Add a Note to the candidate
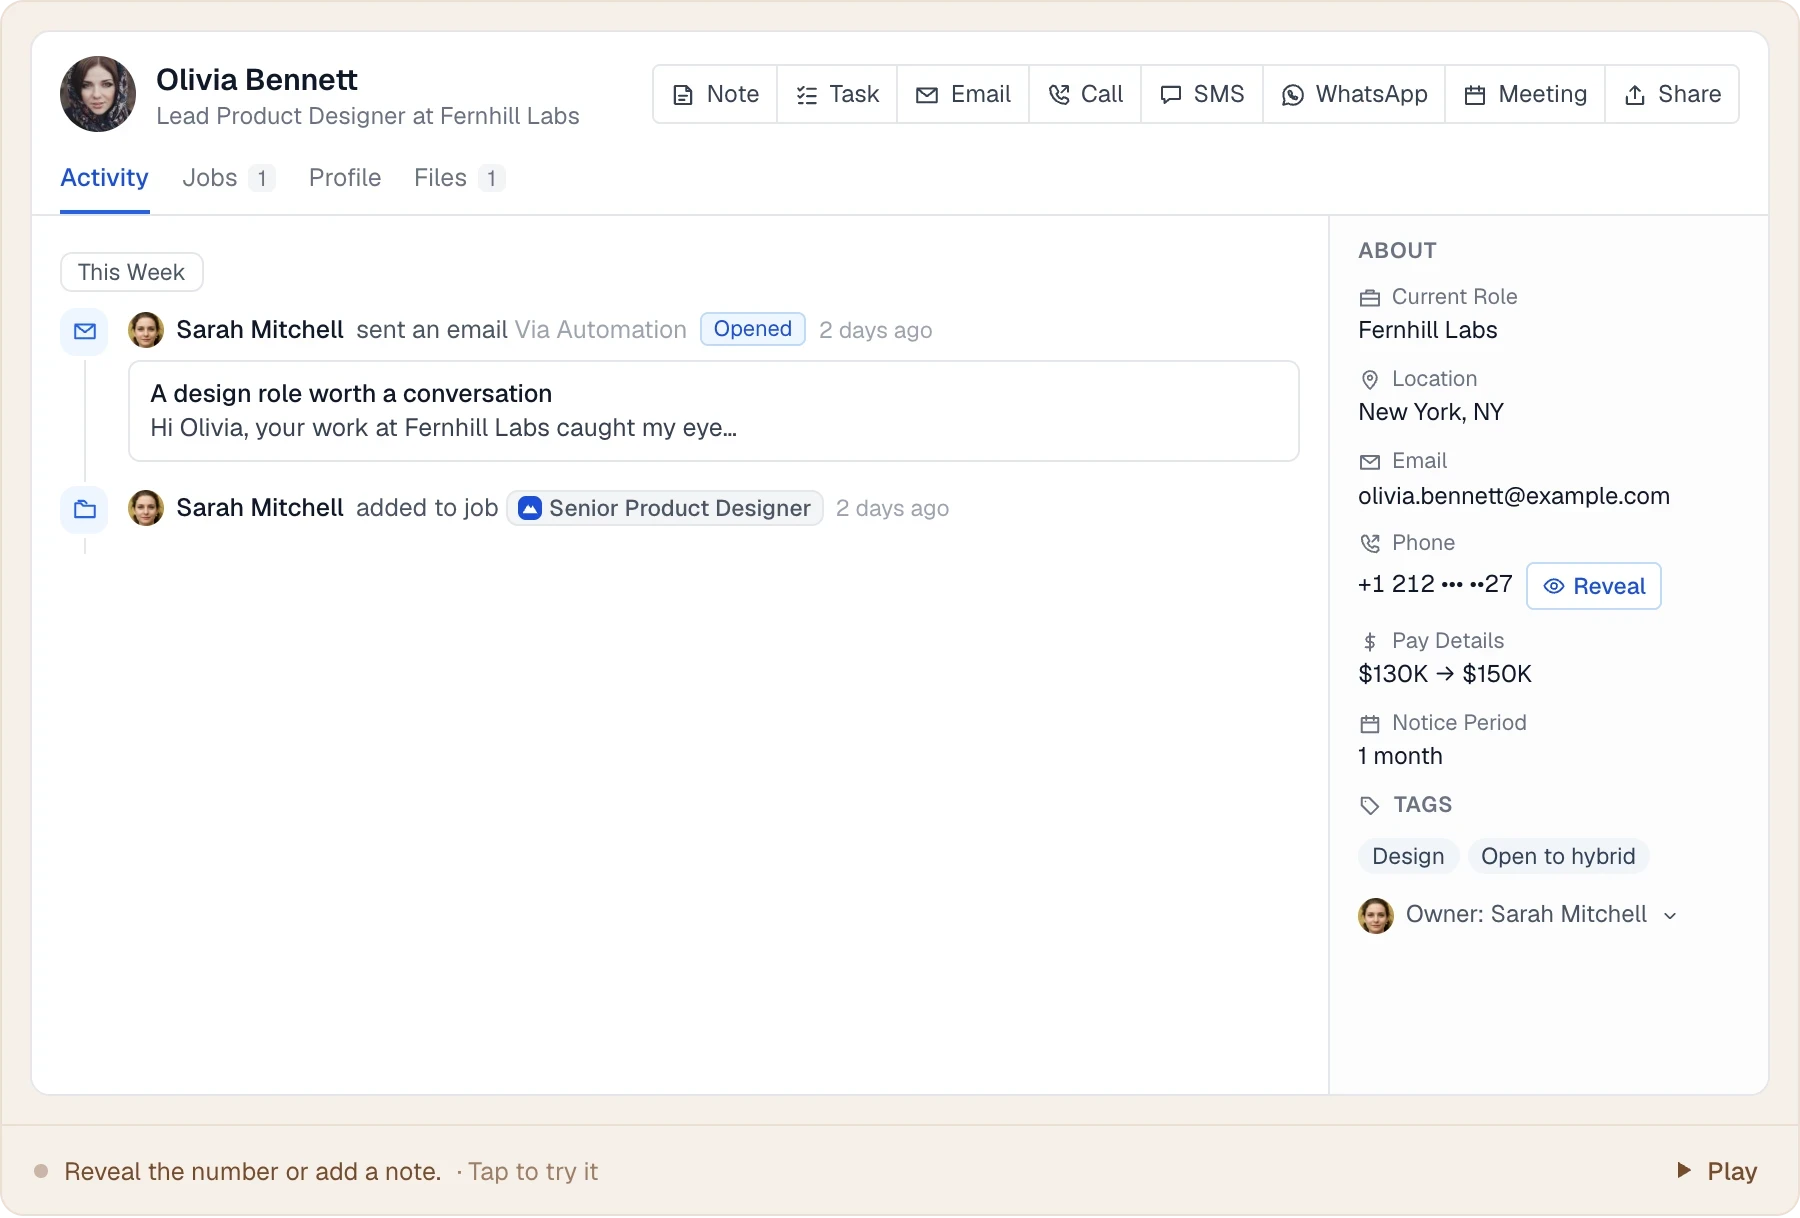The image size is (1800, 1218). tap(715, 94)
